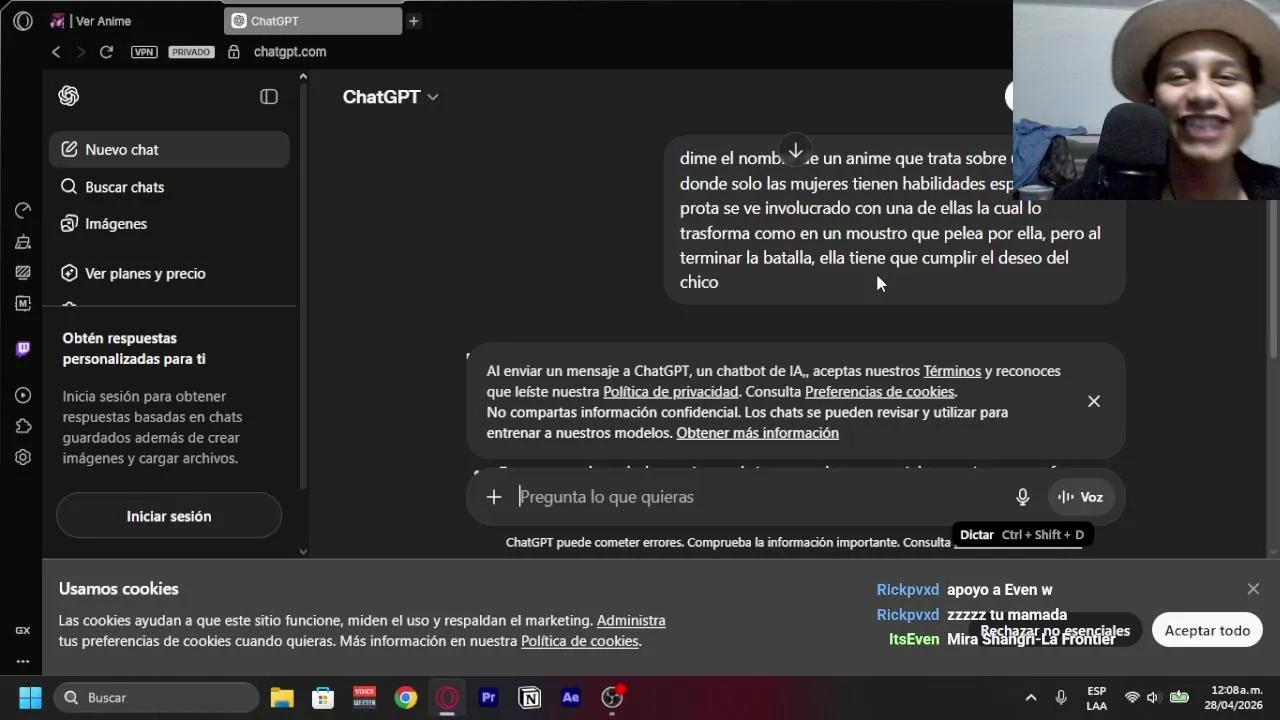The height and width of the screenshot is (720, 1280).
Task: Reload the ChatGPT page
Action: point(106,52)
